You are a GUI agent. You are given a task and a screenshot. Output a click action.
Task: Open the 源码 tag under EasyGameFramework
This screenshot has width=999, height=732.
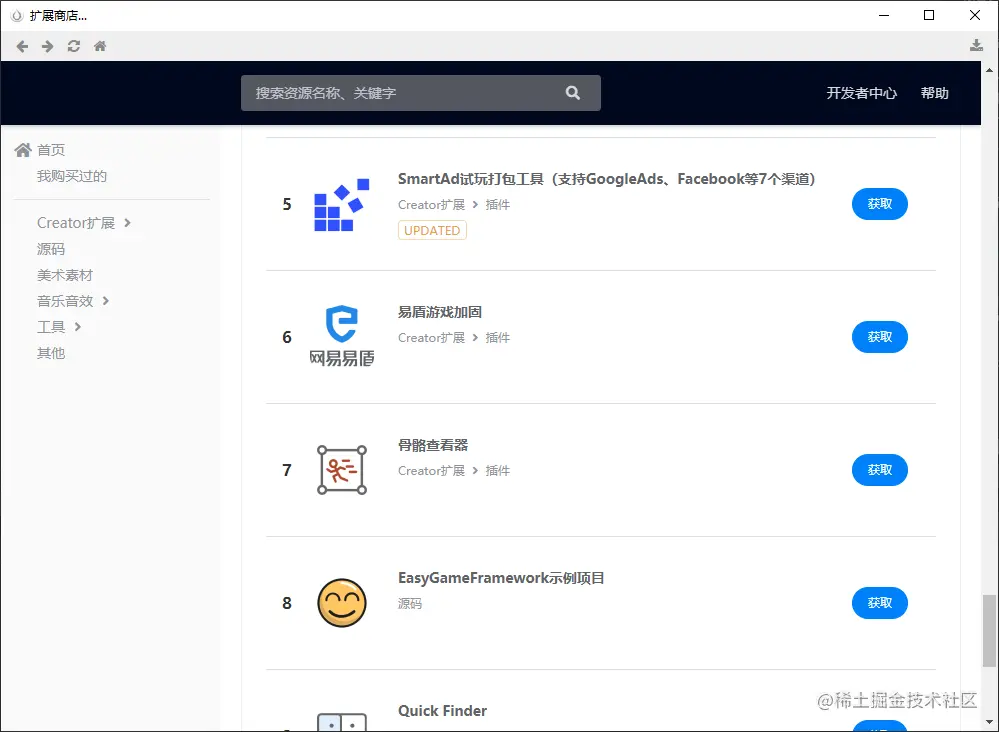pos(410,603)
